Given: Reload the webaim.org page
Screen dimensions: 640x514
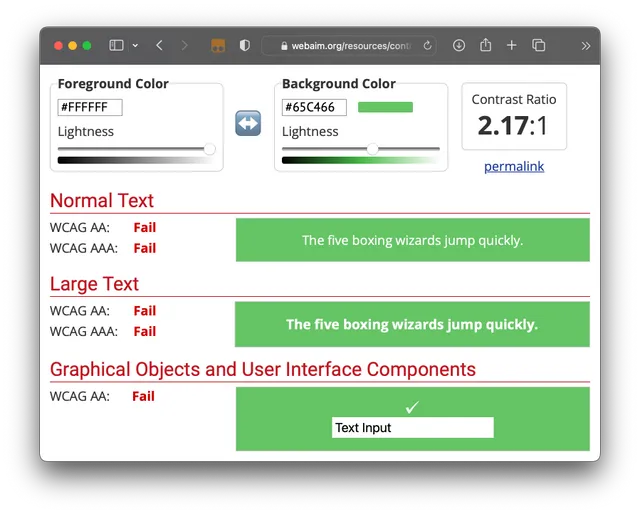Looking at the screenshot, I should click(x=428, y=45).
